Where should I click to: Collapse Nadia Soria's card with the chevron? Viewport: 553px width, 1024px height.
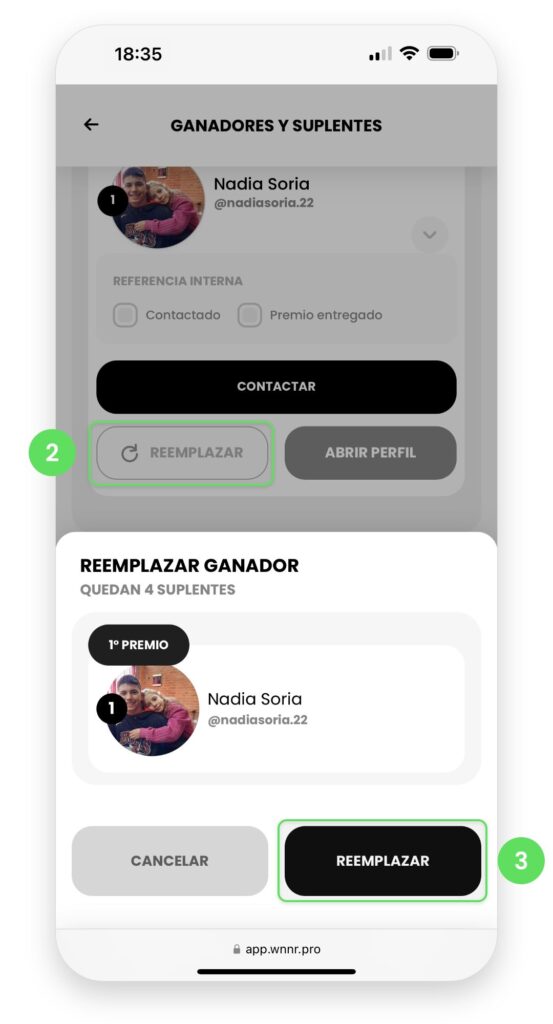click(x=430, y=234)
